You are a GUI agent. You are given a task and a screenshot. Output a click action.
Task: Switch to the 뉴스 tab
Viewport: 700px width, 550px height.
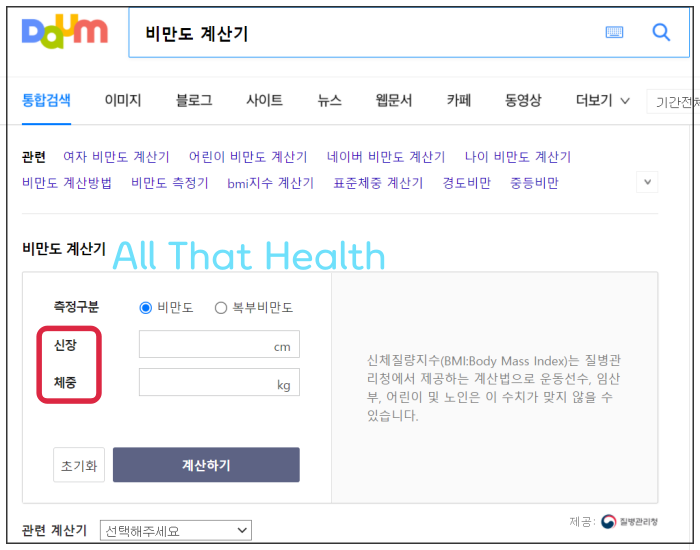pyautogui.click(x=329, y=100)
